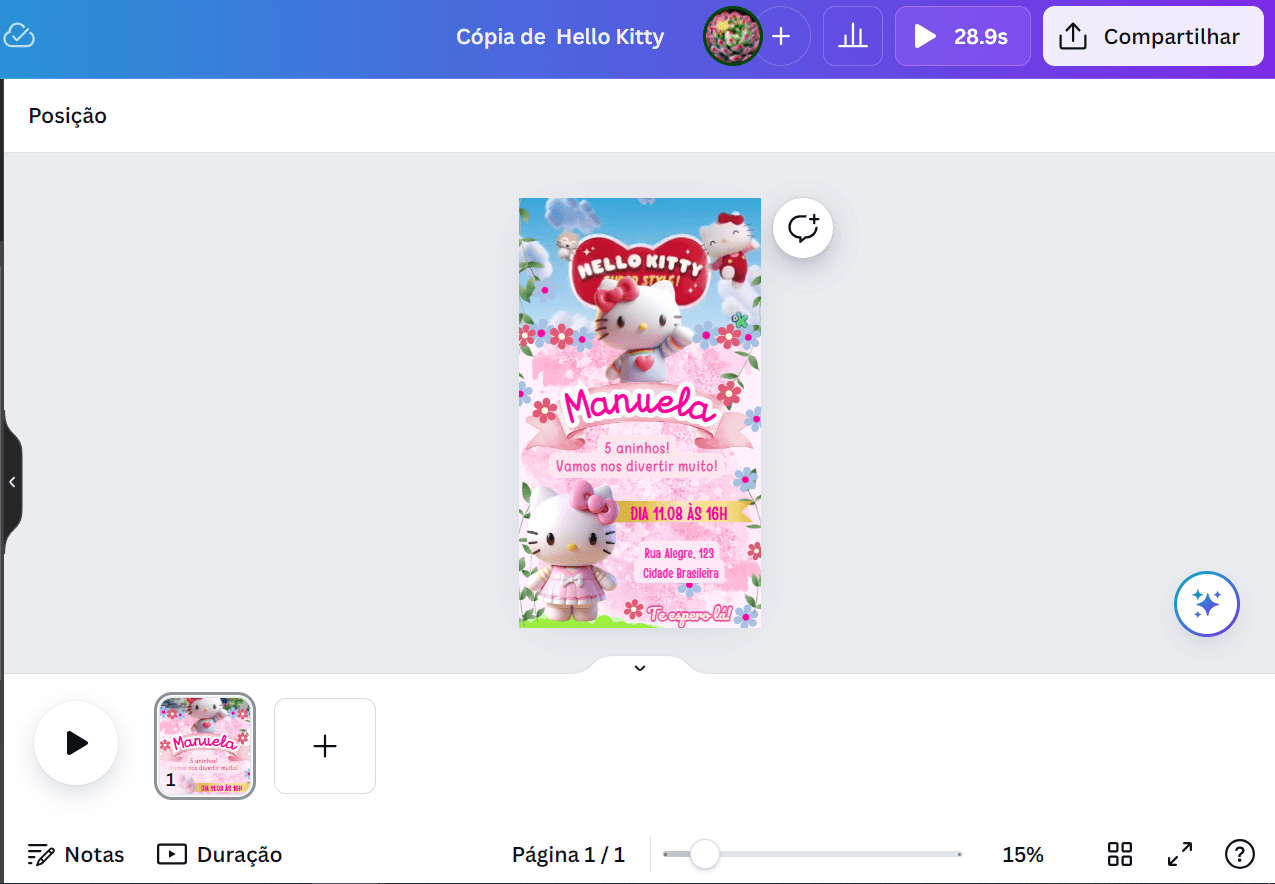
Task: Click the Cópia de Hello Kitty title
Action: point(560,36)
